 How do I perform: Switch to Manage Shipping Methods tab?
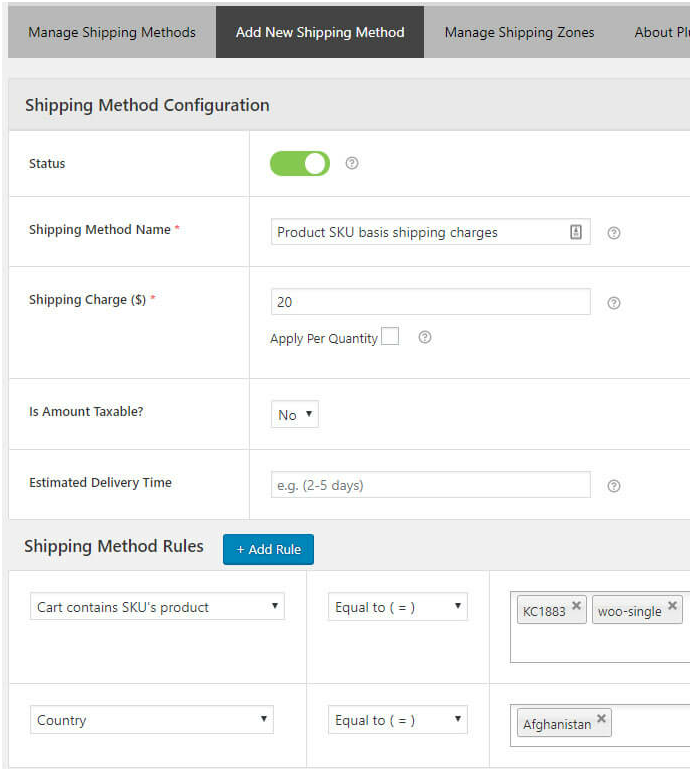[112, 32]
